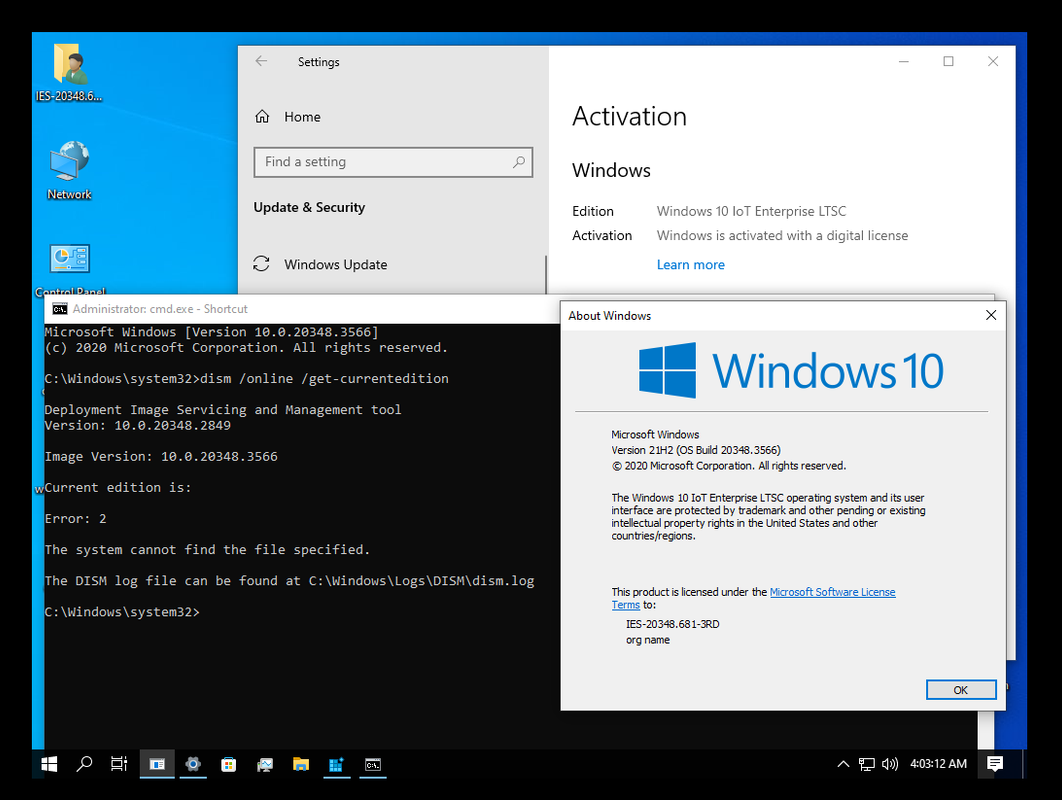Click edition text Windows 10 IoT Enterprise LTSC
1062x800 pixels.
pos(751,211)
